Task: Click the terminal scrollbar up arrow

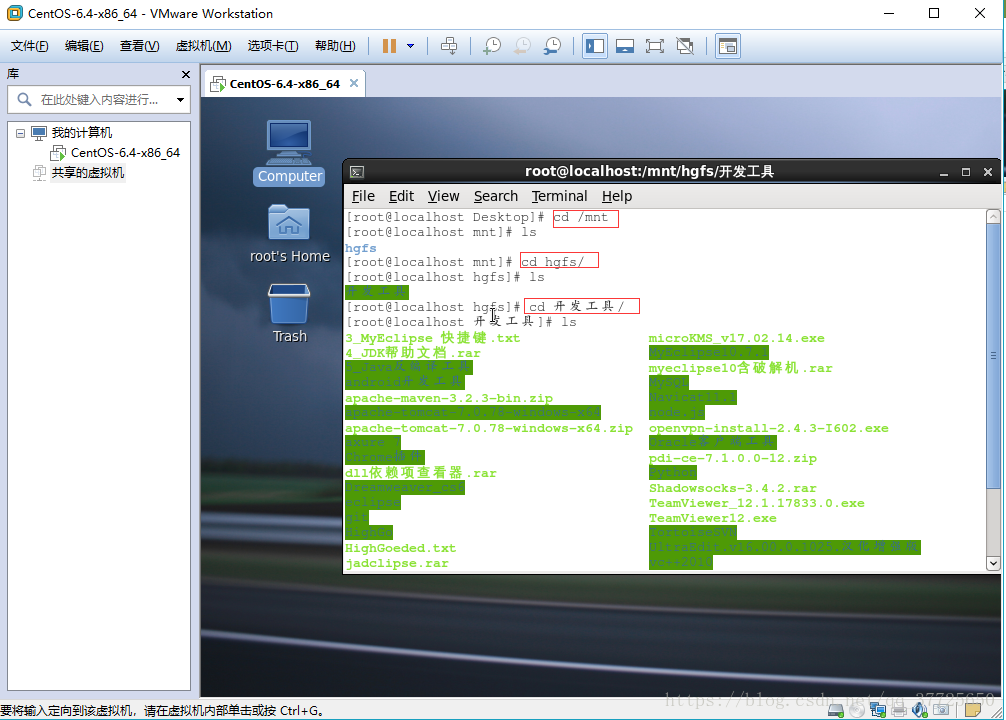Action: pos(993,217)
